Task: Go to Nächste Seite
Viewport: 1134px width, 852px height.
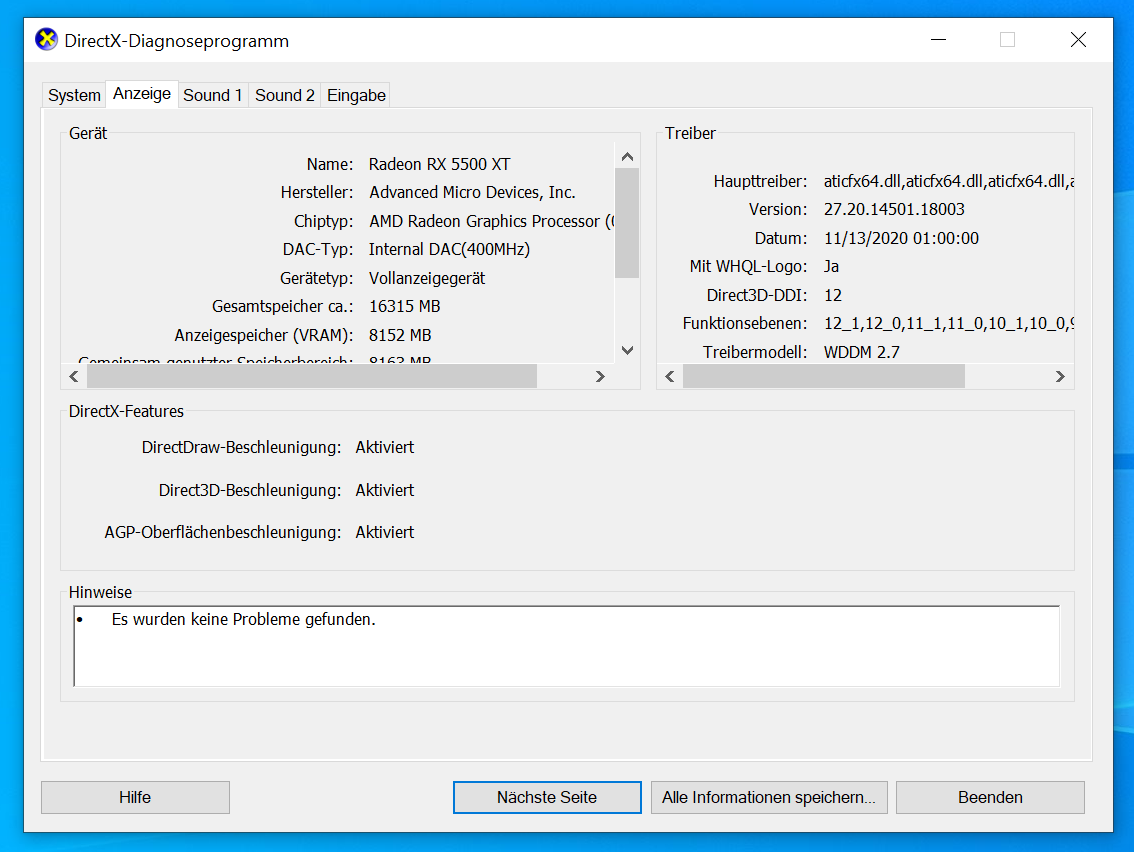Action: point(547,797)
